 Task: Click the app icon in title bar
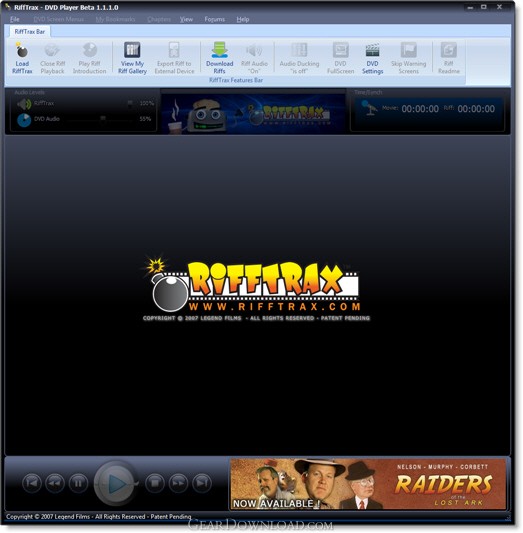[8, 7]
